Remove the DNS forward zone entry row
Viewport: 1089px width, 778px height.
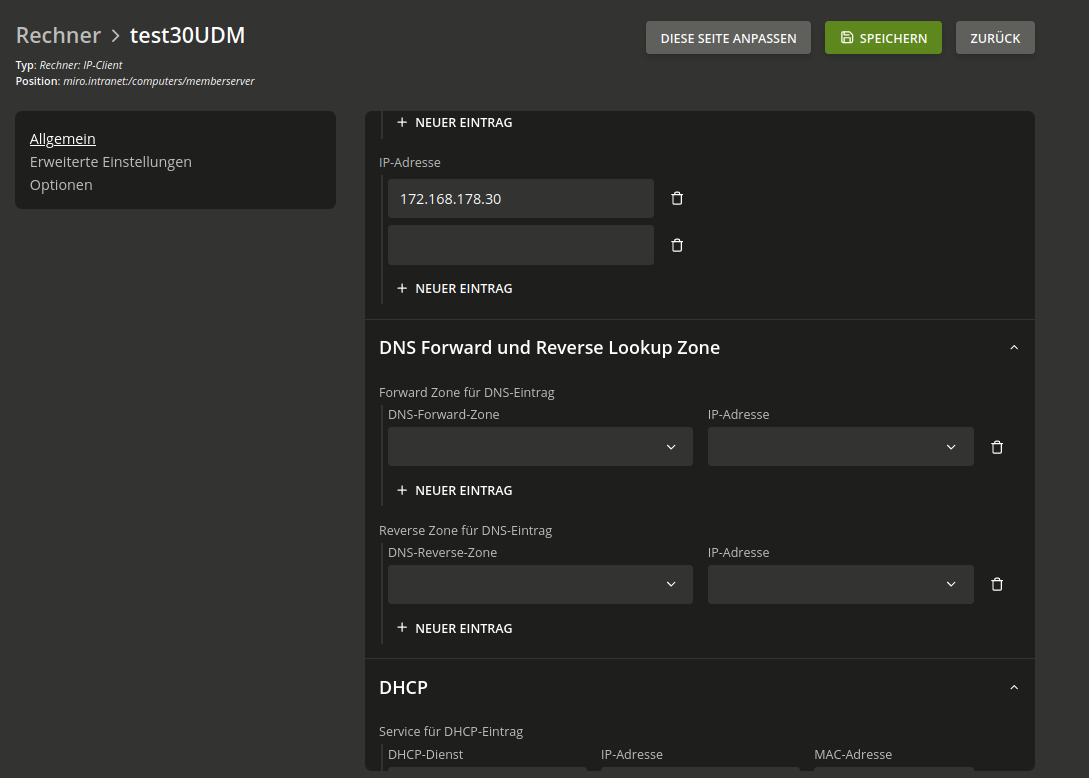click(996, 447)
